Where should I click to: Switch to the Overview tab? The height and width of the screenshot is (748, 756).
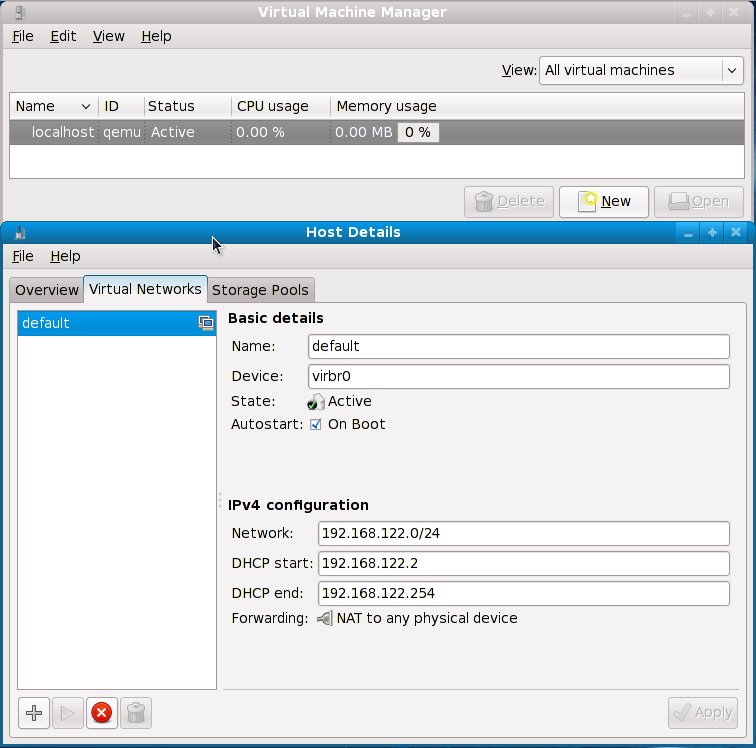[x=47, y=290]
